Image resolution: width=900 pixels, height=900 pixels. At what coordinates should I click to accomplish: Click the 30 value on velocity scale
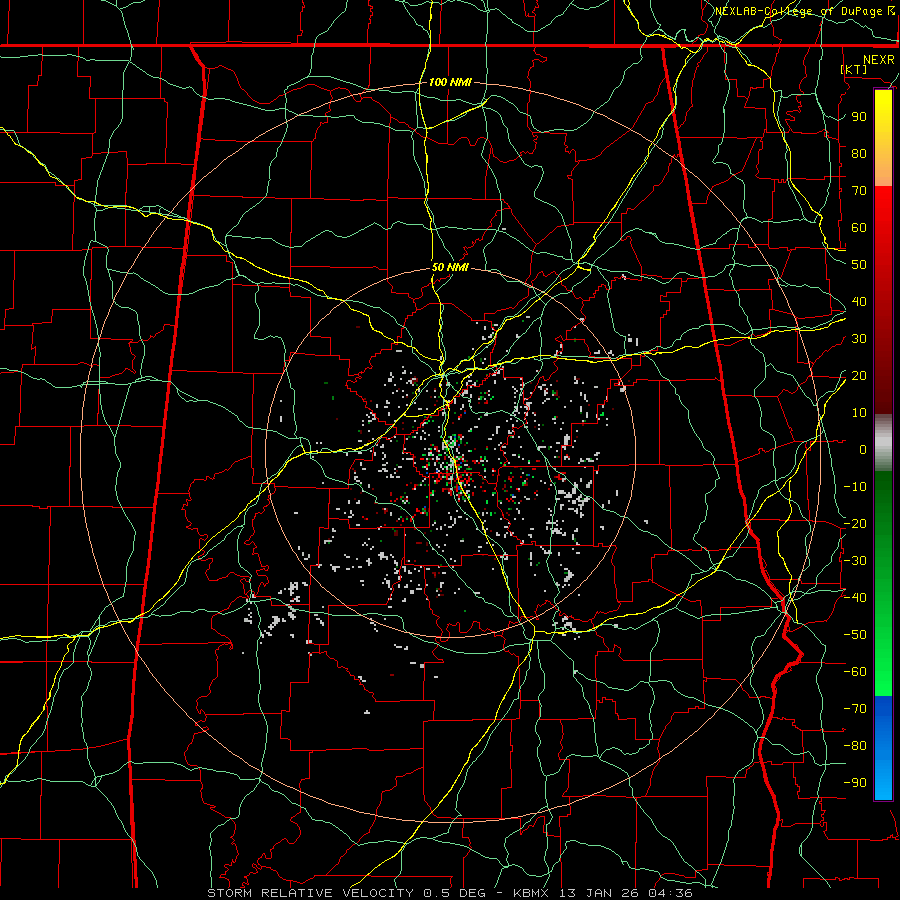[x=859, y=339]
